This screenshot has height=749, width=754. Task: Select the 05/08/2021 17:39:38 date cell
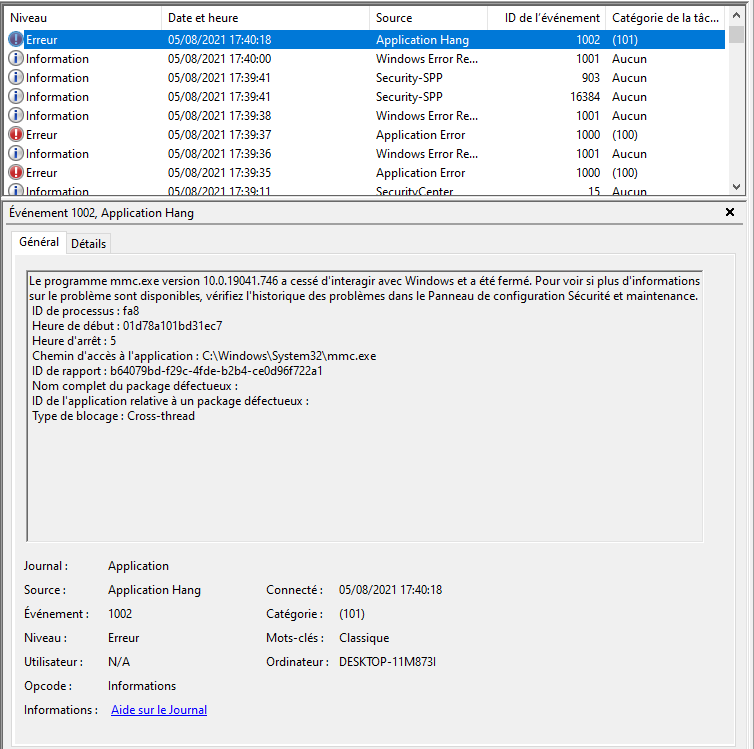point(219,116)
